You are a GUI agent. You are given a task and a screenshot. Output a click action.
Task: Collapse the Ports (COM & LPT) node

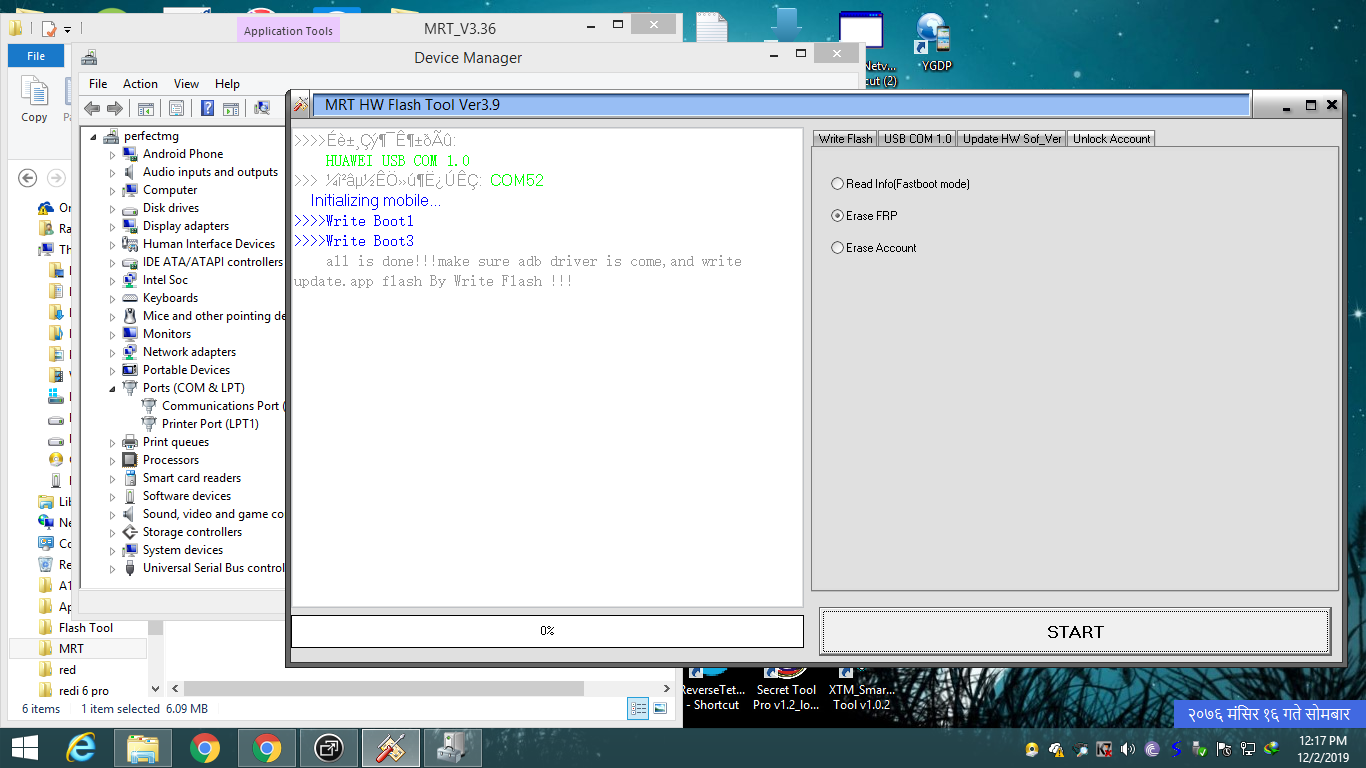(x=113, y=388)
